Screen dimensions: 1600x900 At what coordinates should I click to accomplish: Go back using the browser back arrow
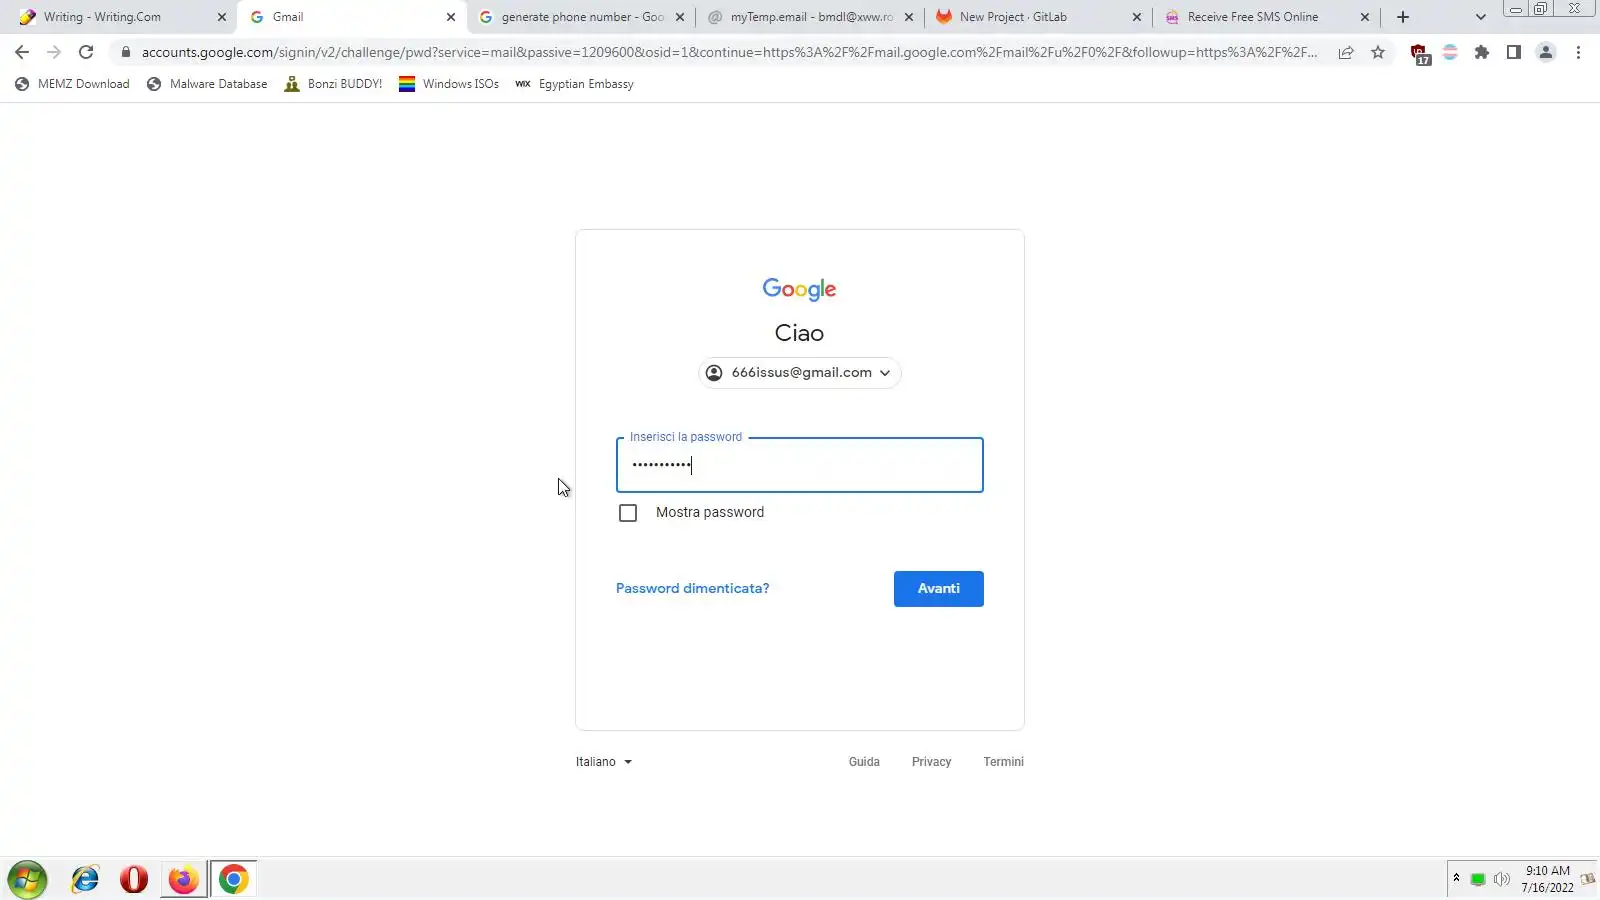pos(22,52)
